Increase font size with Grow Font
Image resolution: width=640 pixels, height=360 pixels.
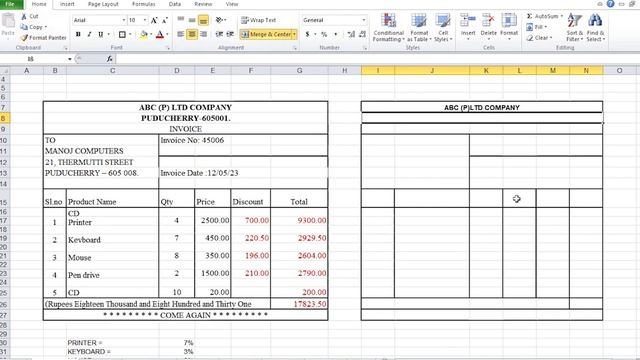[154, 20]
